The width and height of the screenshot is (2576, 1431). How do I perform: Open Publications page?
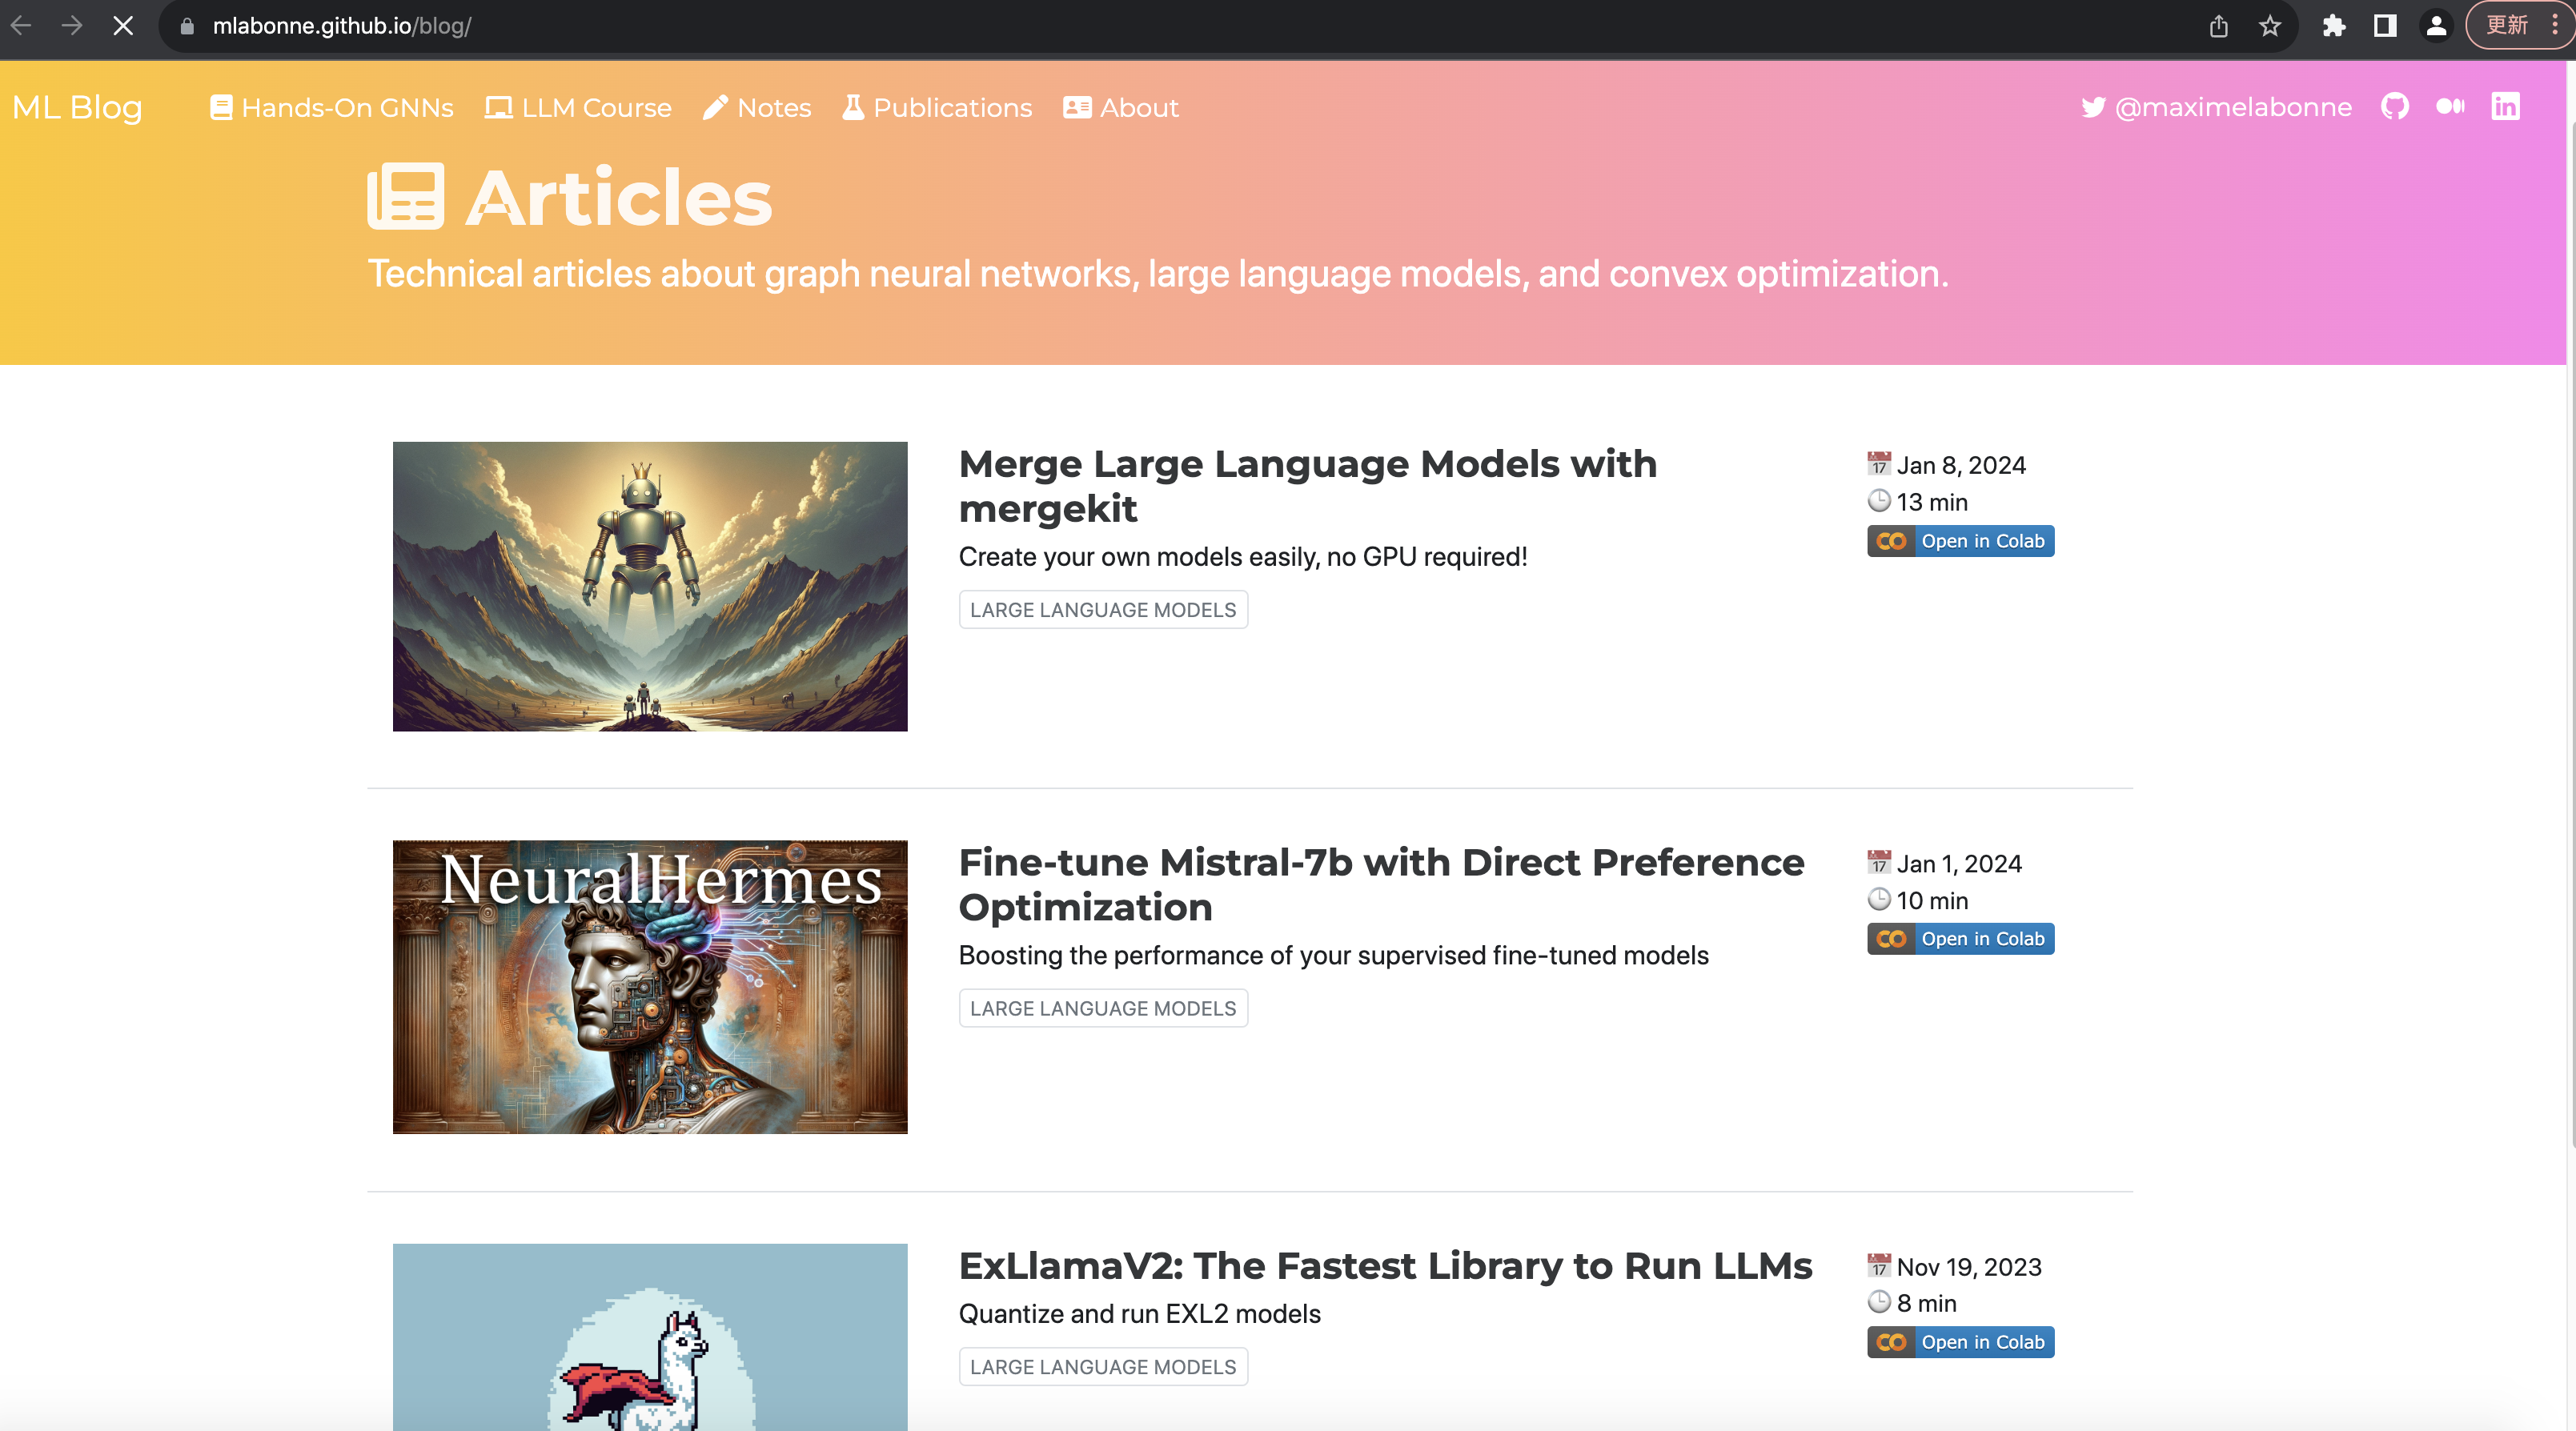pyautogui.click(x=937, y=108)
